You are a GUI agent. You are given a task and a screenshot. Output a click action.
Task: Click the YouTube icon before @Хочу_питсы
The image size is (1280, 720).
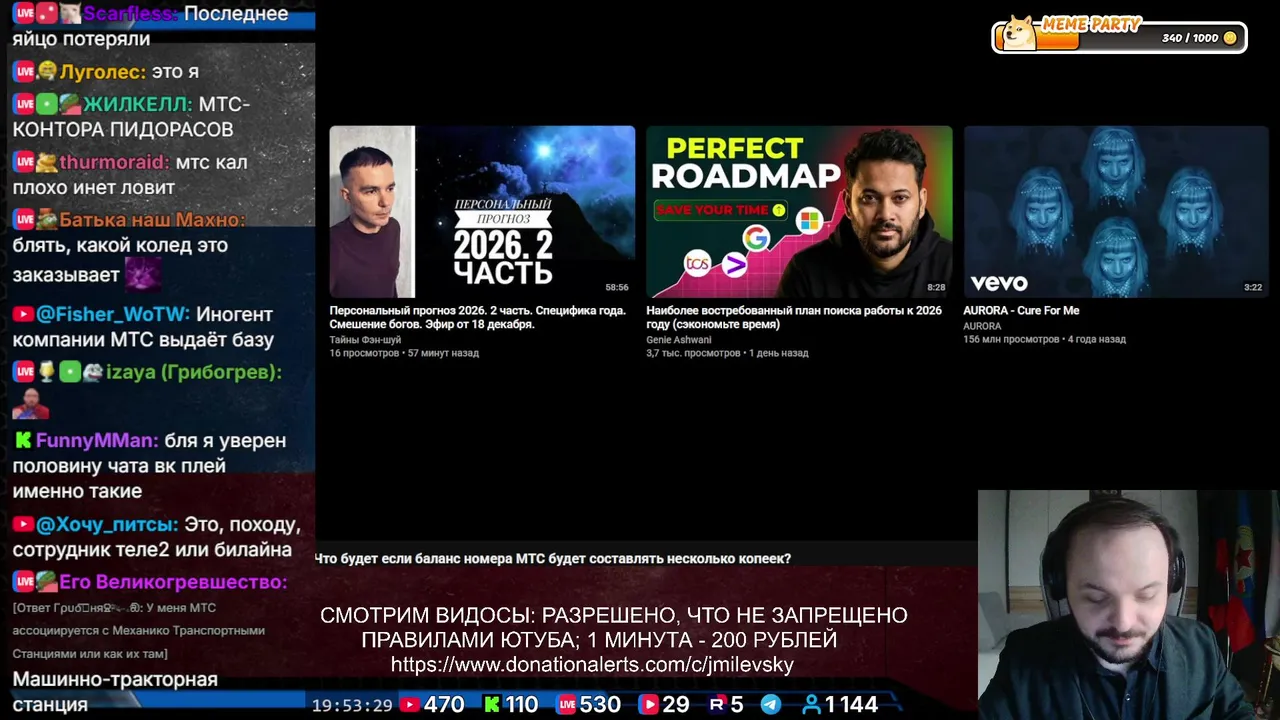23,524
